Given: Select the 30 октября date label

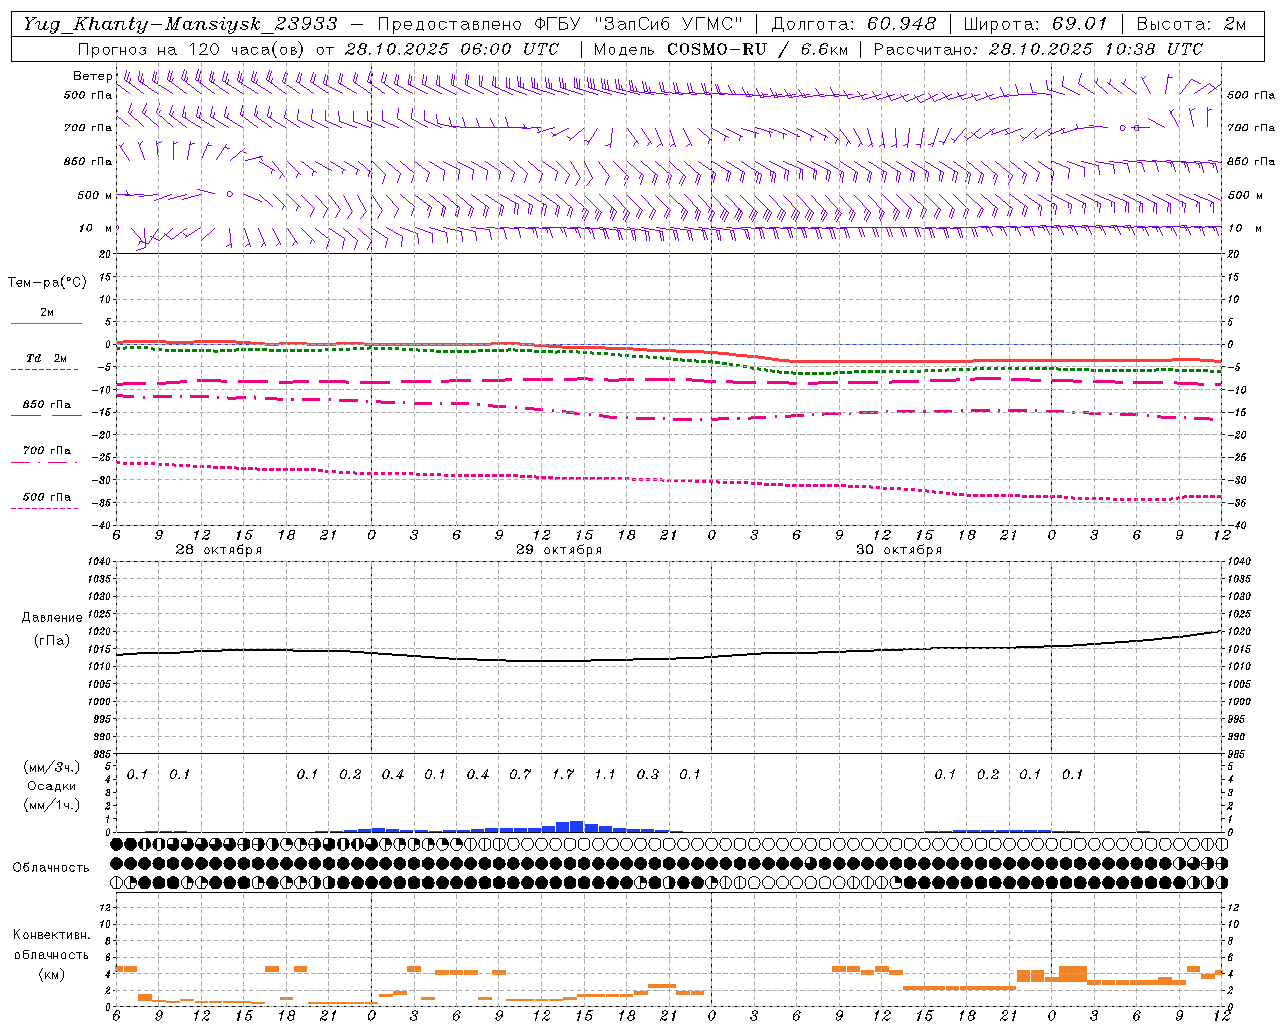Looking at the screenshot, I should [899, 550].
